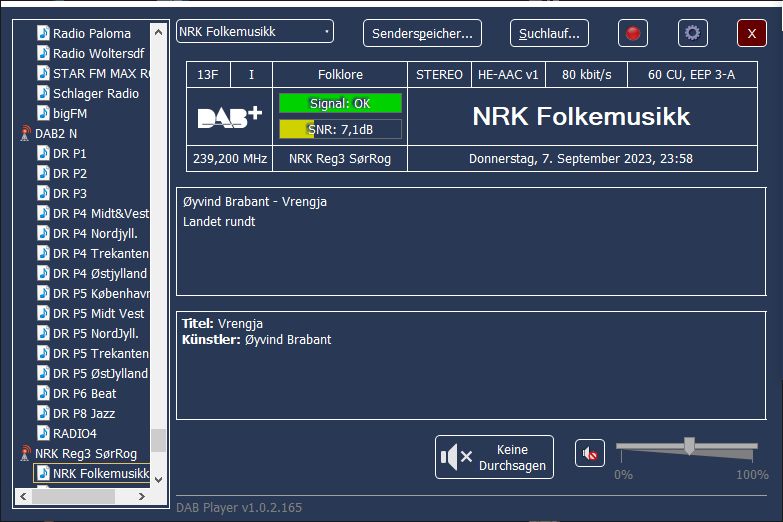The width and height of the screenshot is (783, 522).
Task: Click the SNR 7,1dB level bar
Action: (x=340, y=129)
